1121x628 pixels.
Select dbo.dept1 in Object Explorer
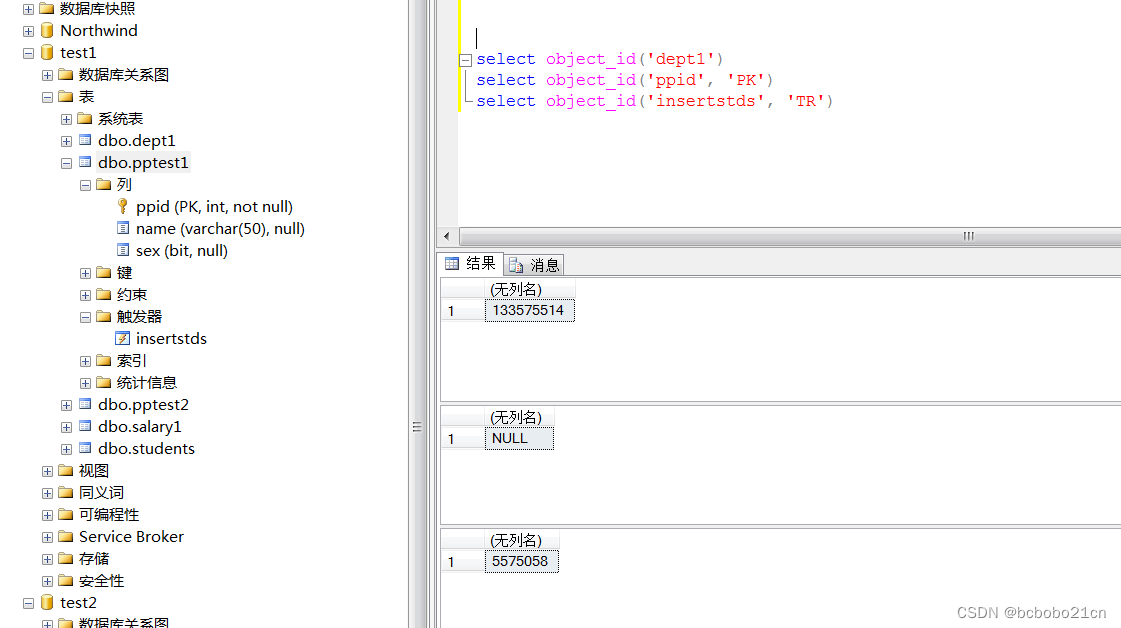click(x=136, y=140)
